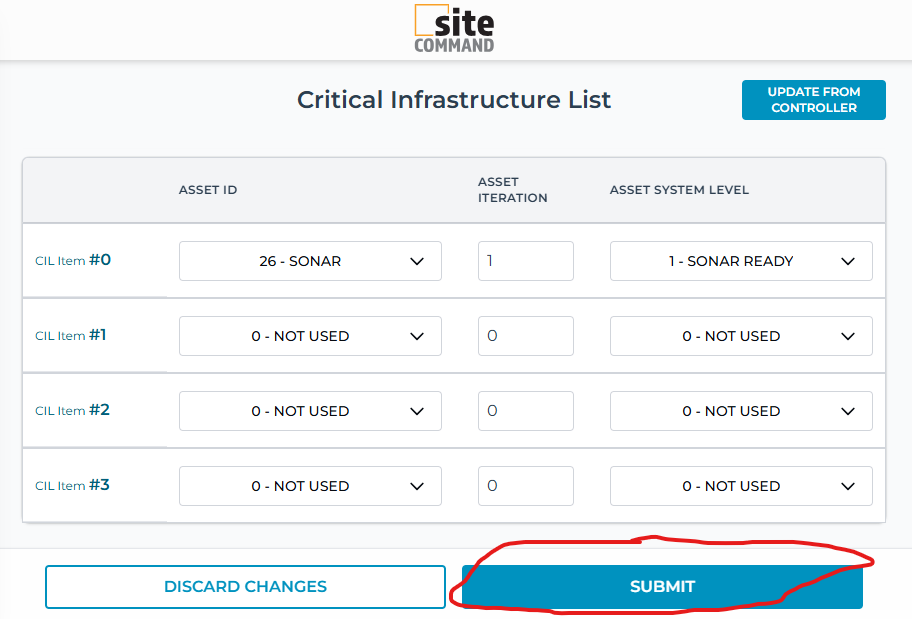912x619 pixels.
Task: Click the Discard Changes button
Action: point(245,587)
